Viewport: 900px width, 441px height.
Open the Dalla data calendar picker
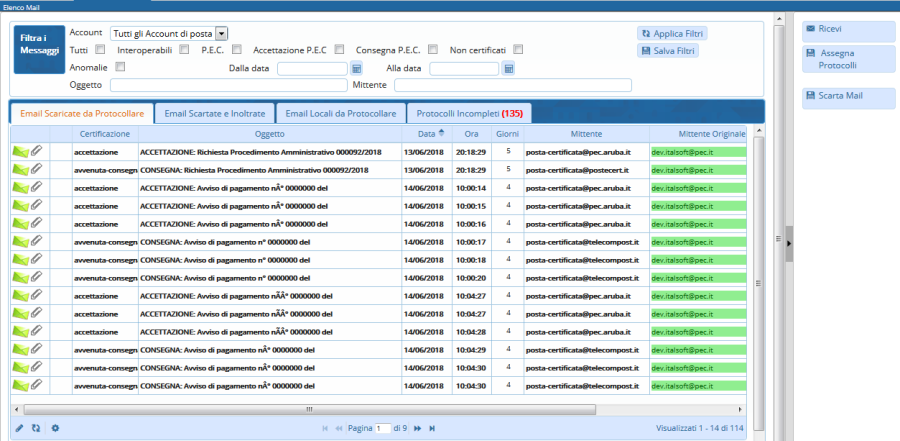click(356, 69)
